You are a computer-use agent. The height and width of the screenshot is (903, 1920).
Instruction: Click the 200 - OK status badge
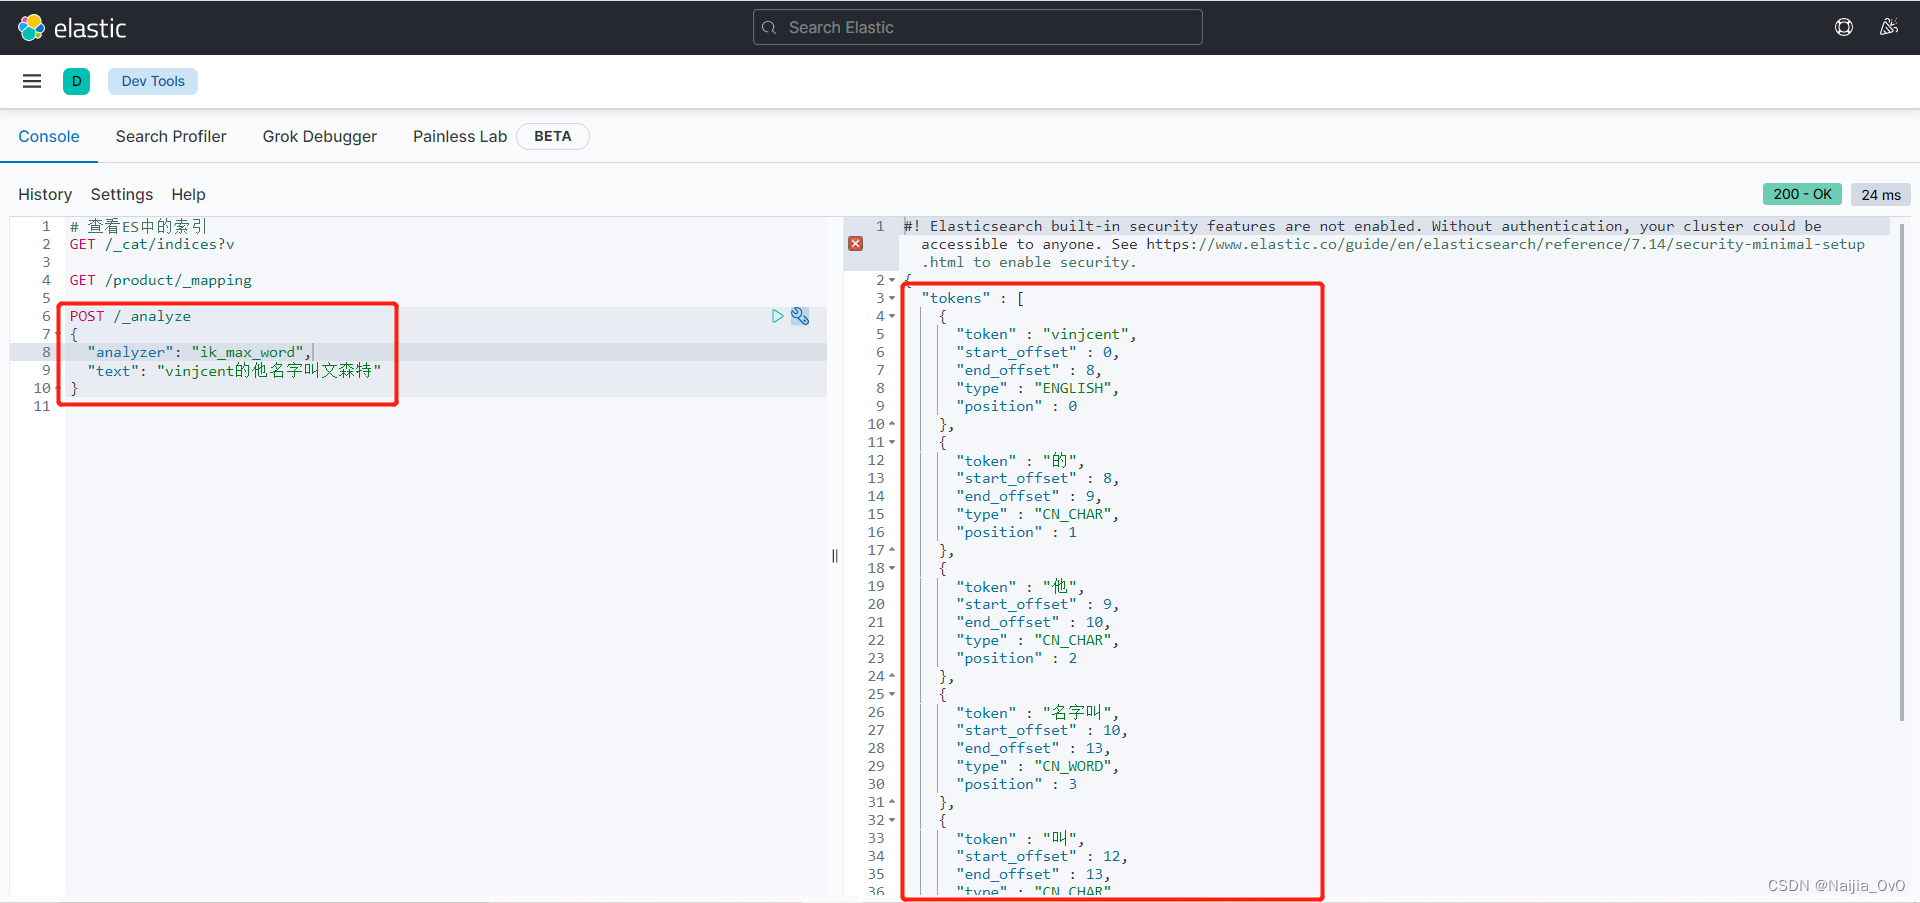[1802, 194]
